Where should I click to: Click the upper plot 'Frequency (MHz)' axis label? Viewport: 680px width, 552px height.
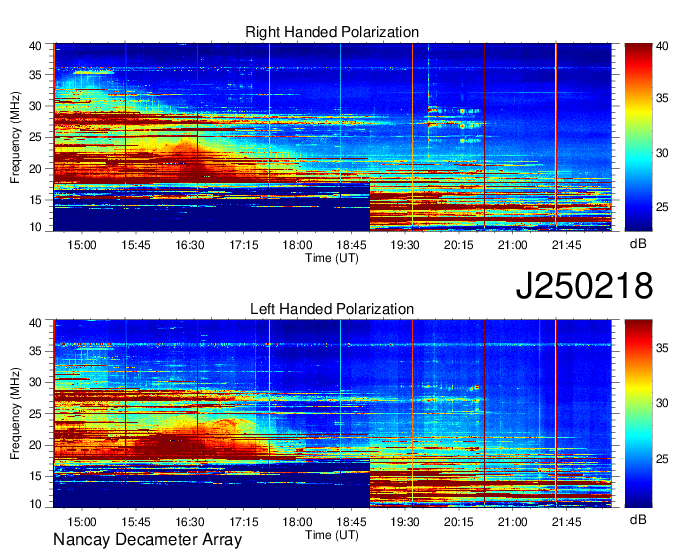[x=16, y=137]
